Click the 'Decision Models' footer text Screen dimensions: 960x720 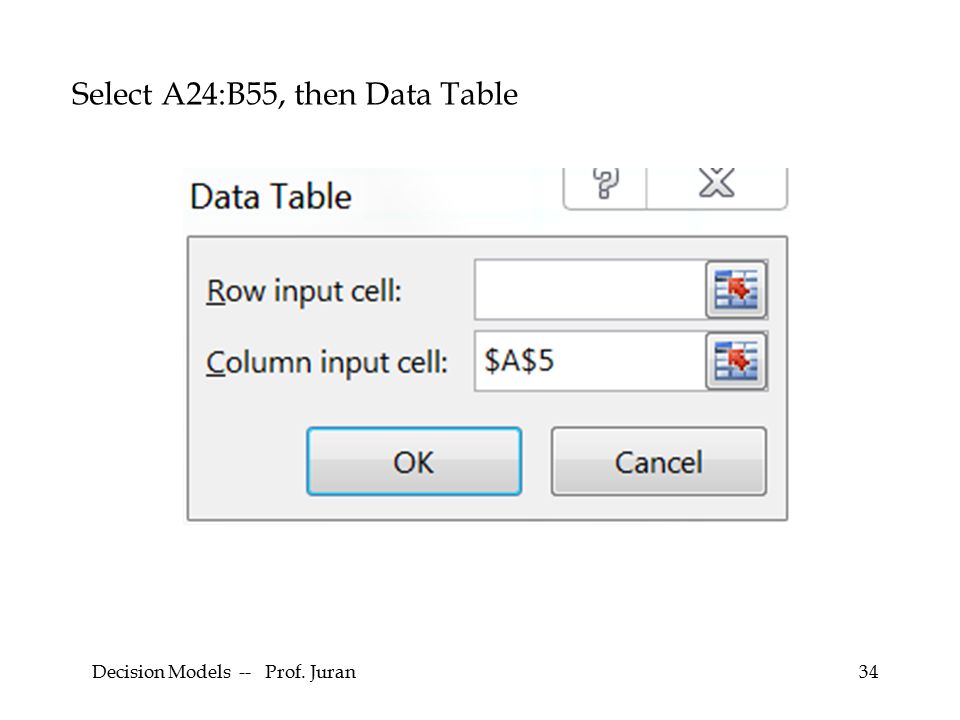161,672
